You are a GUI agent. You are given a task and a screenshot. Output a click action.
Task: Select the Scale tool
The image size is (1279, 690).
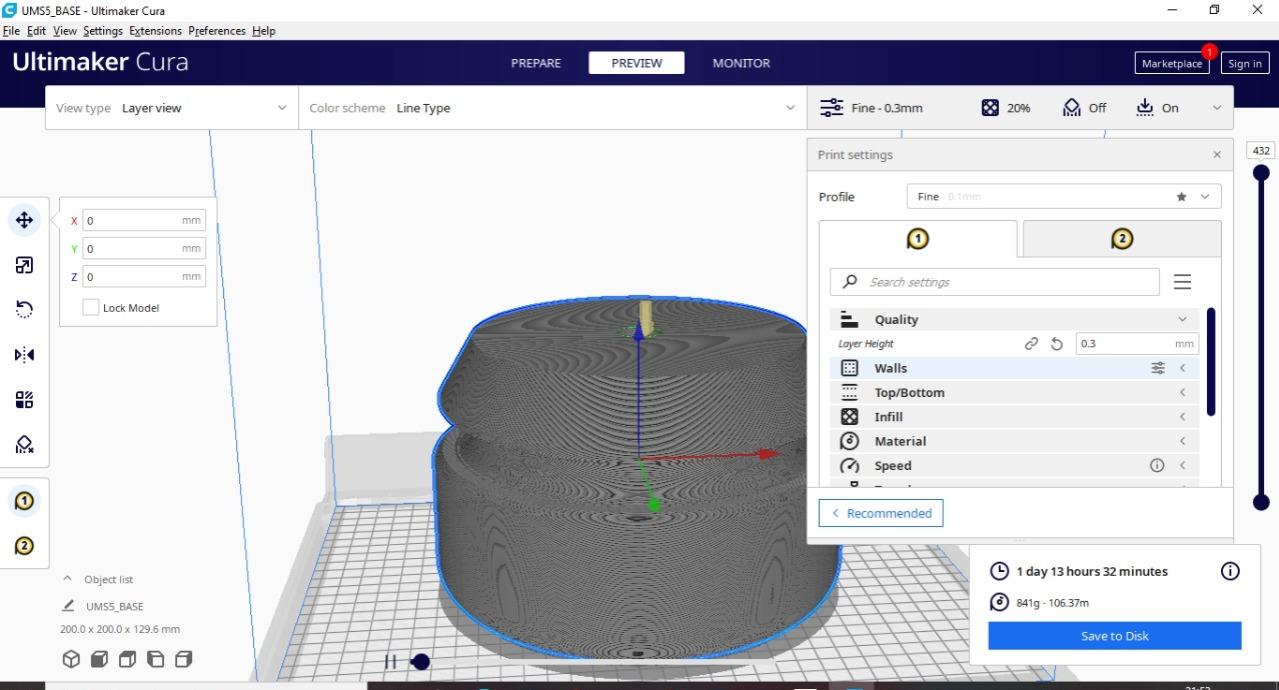(25, 265)
